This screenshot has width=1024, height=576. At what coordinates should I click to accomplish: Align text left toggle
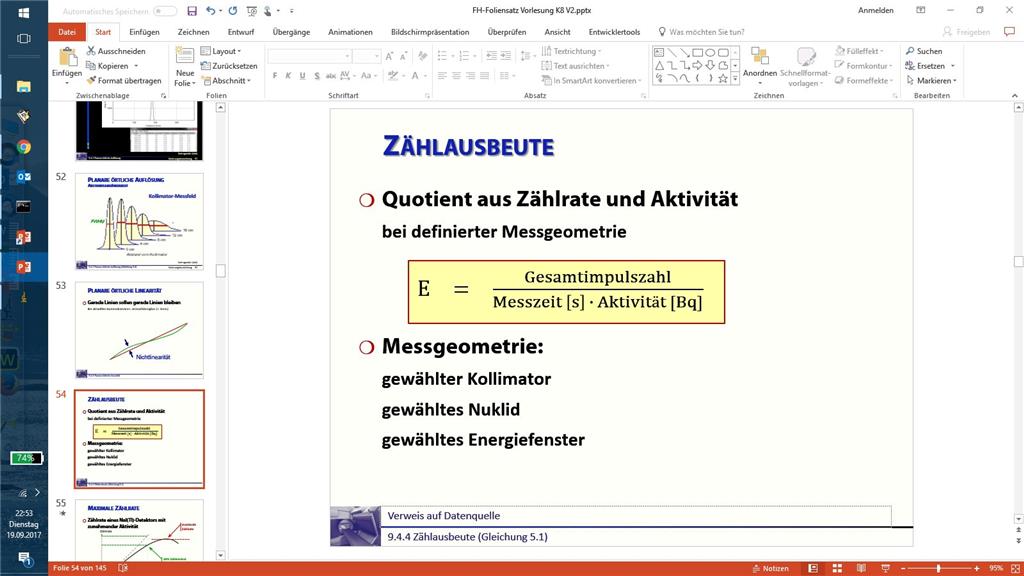click(x=442, y=76)
